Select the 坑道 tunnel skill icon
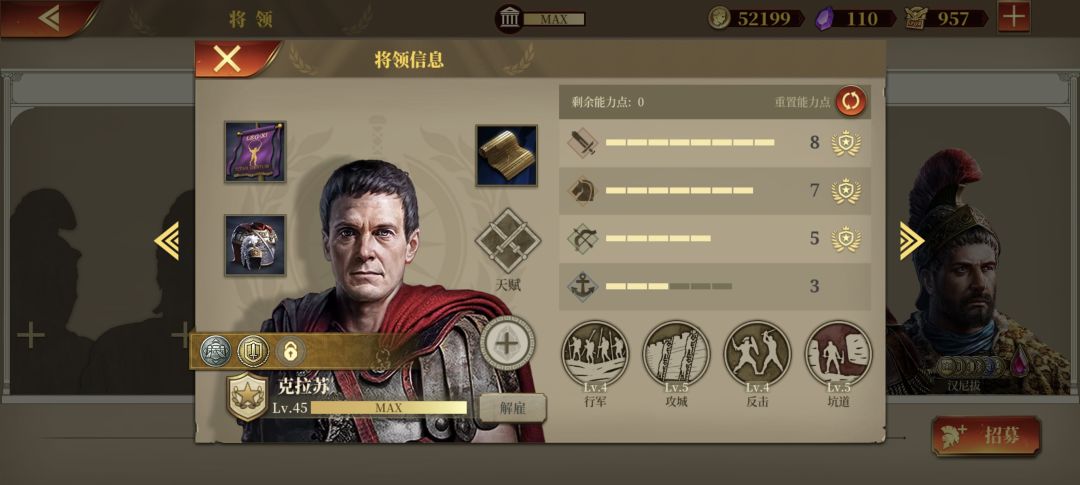Viewport: 1080px width, 485px height. coord(838,354)
